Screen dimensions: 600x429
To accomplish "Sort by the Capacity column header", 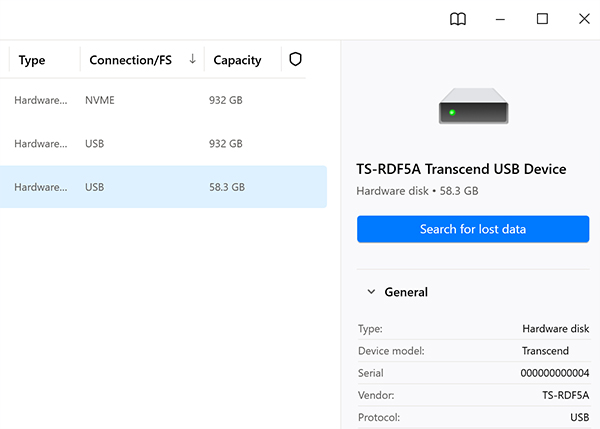I will pyautogui.click(x=237, y=60).
